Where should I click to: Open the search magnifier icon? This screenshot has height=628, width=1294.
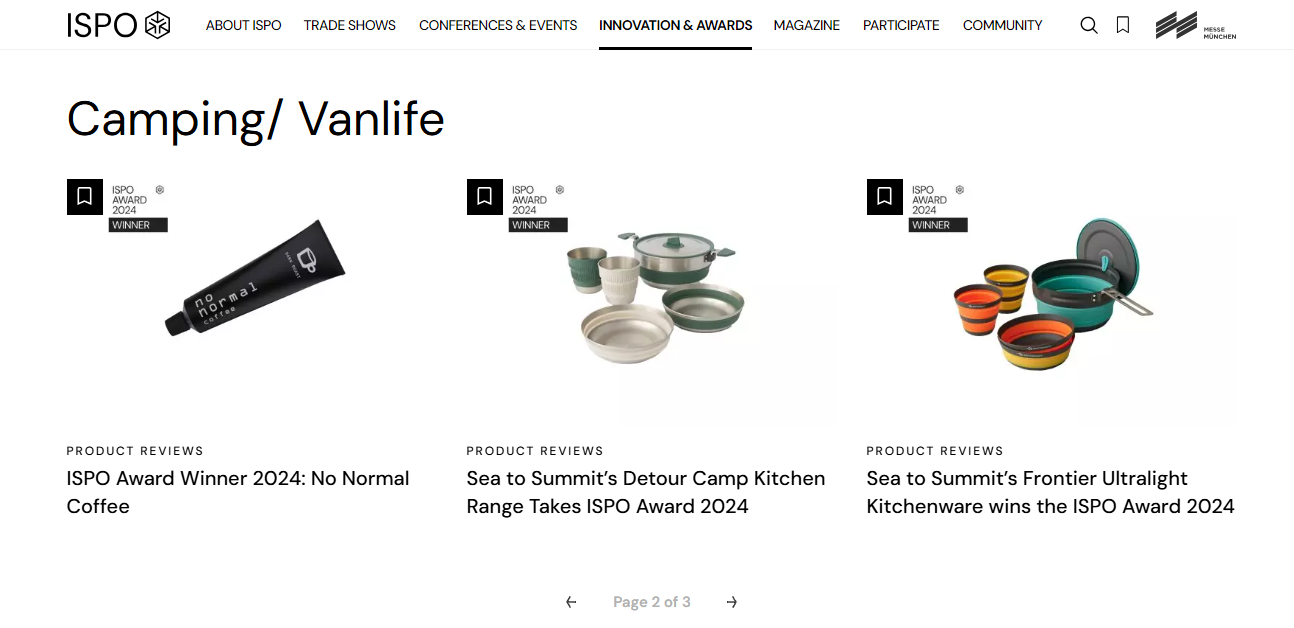coord(1089,25)
